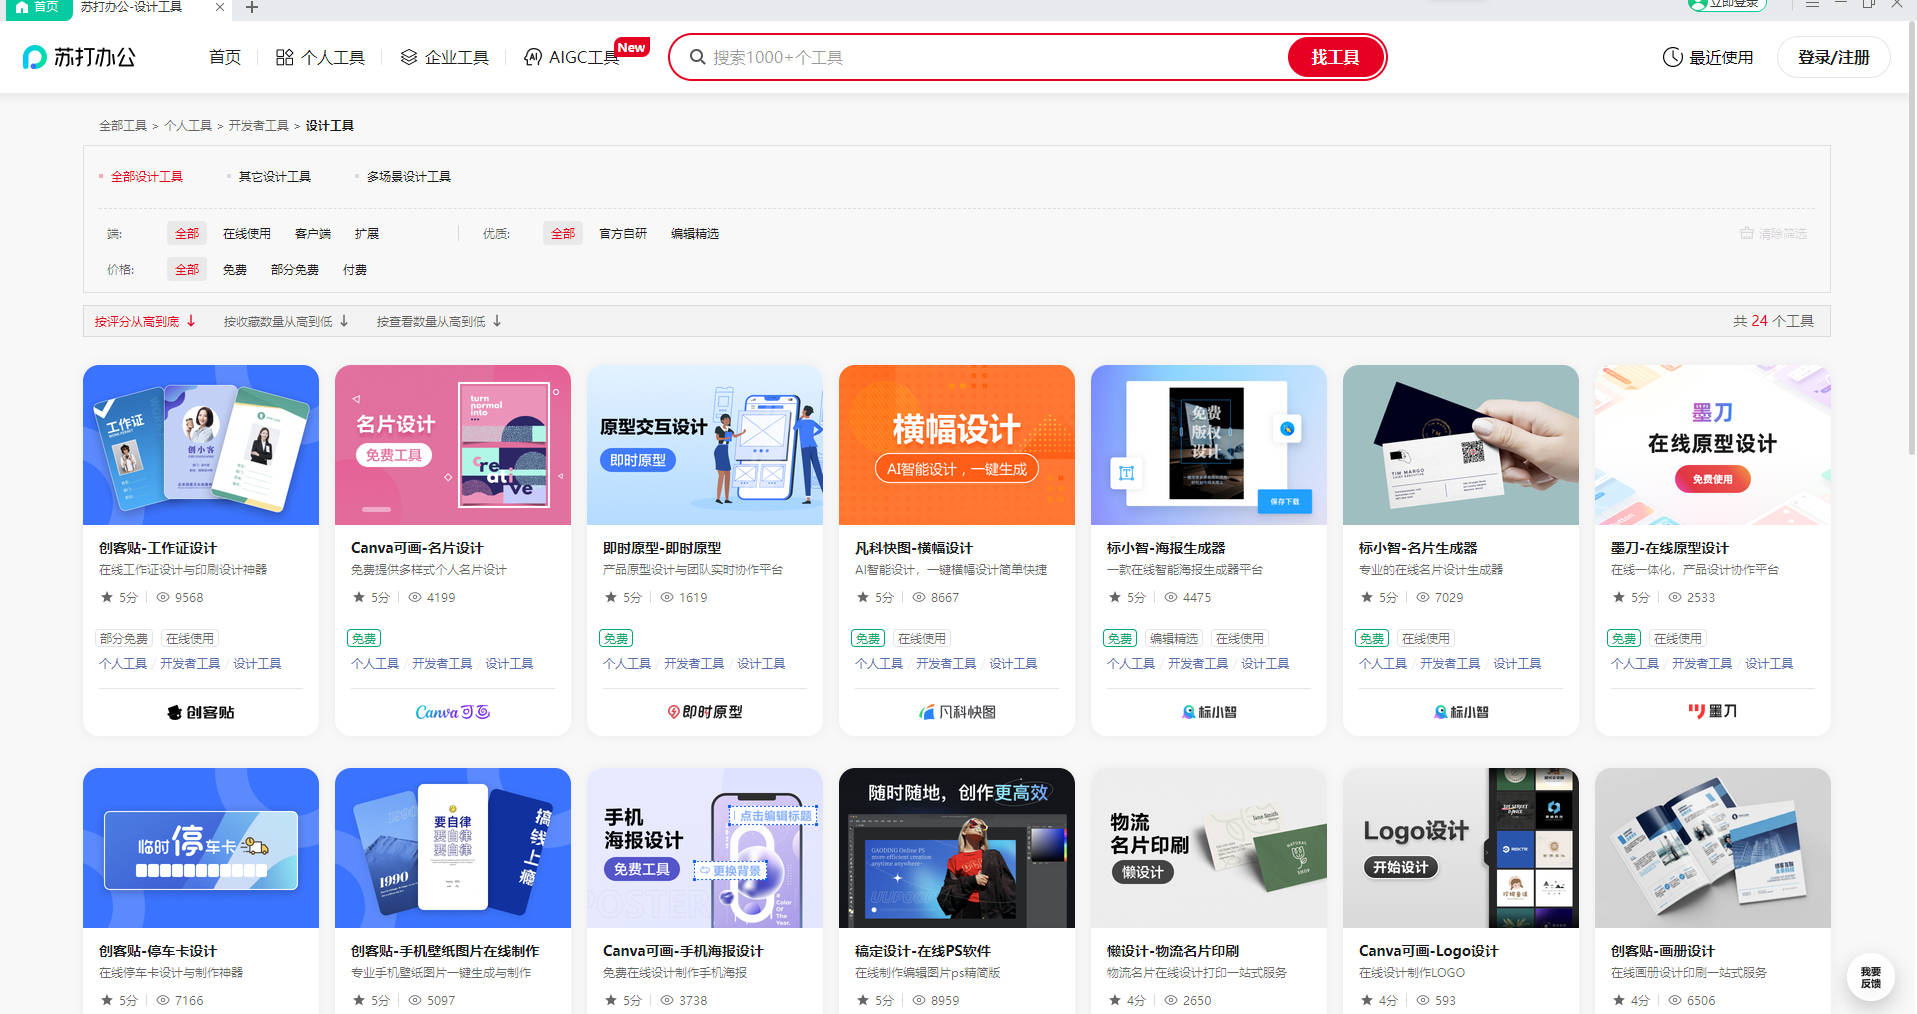The height and width of the screenshot is (1014, 1917).
Task: Click the 标小智 logo under 名片生成器
Action: 1461,712
